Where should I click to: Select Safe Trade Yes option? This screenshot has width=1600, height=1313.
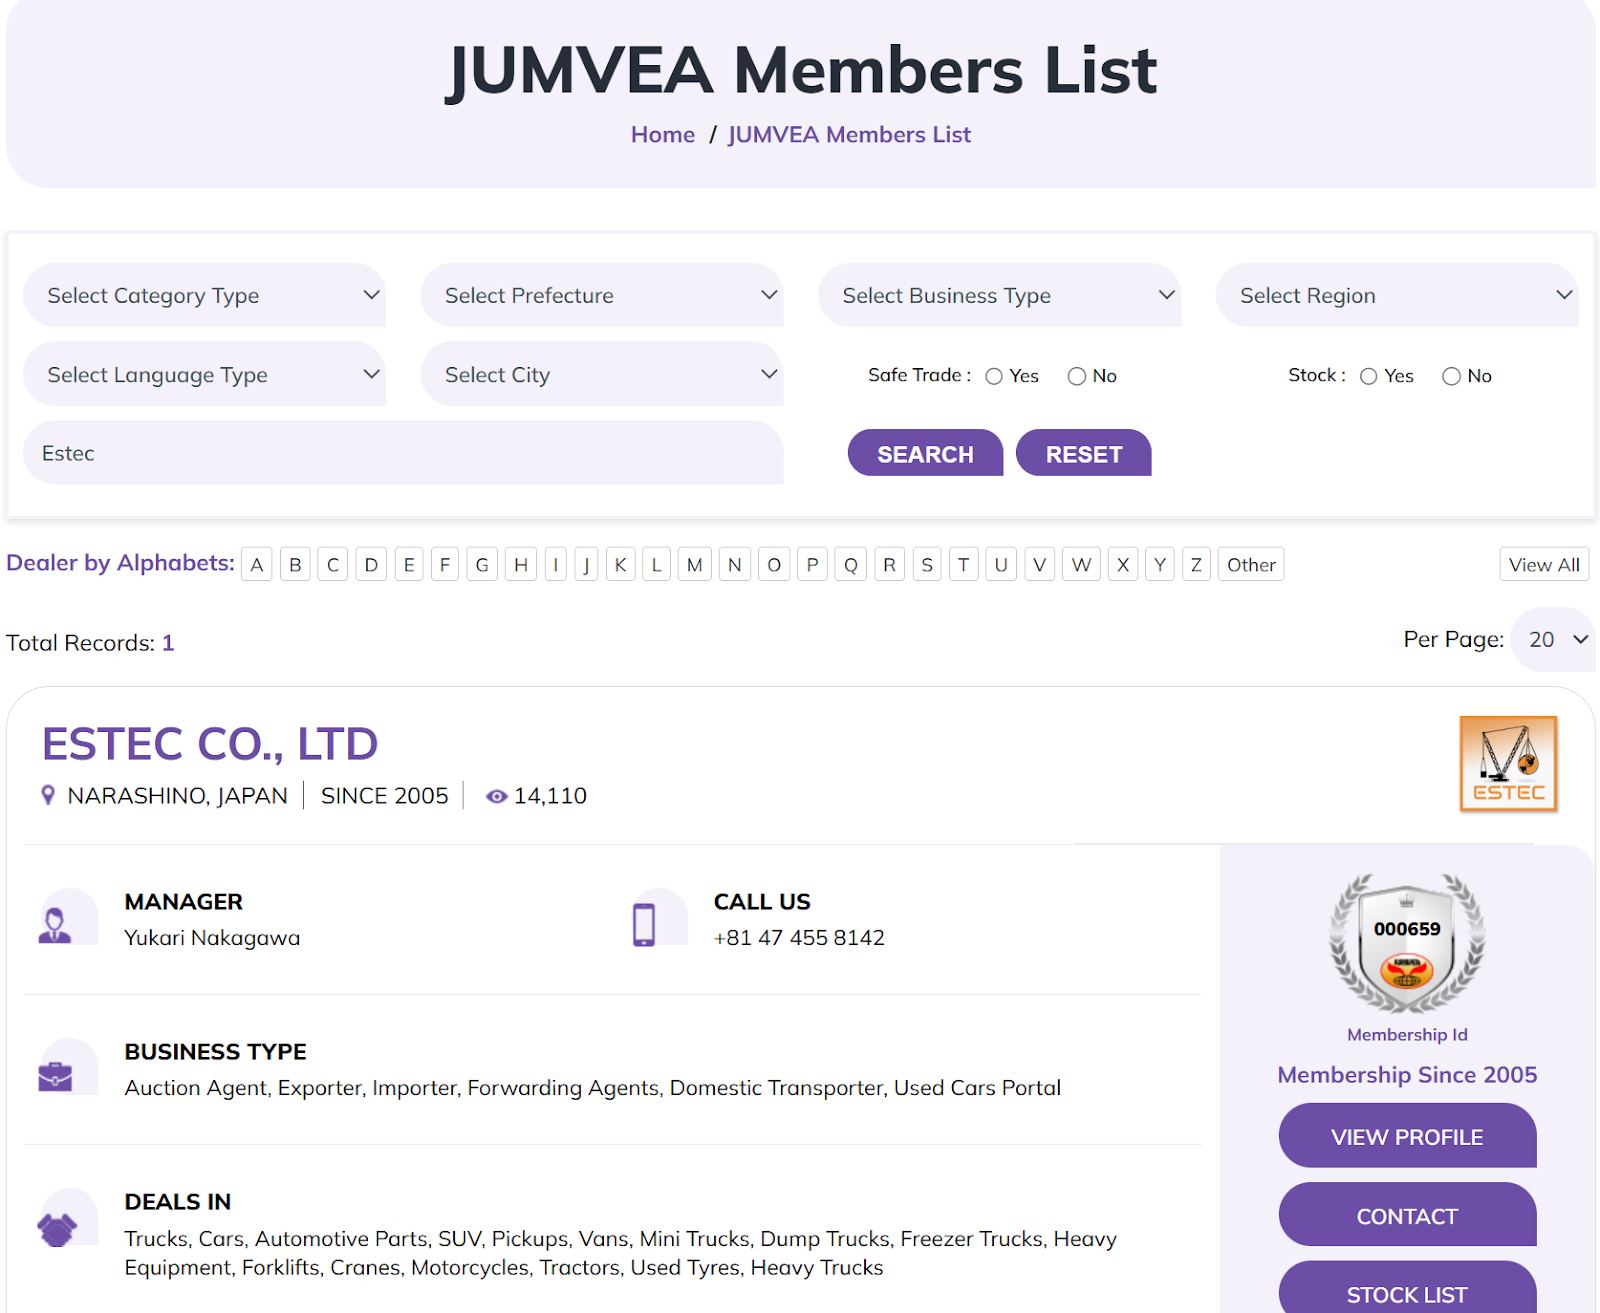(994, 376)
